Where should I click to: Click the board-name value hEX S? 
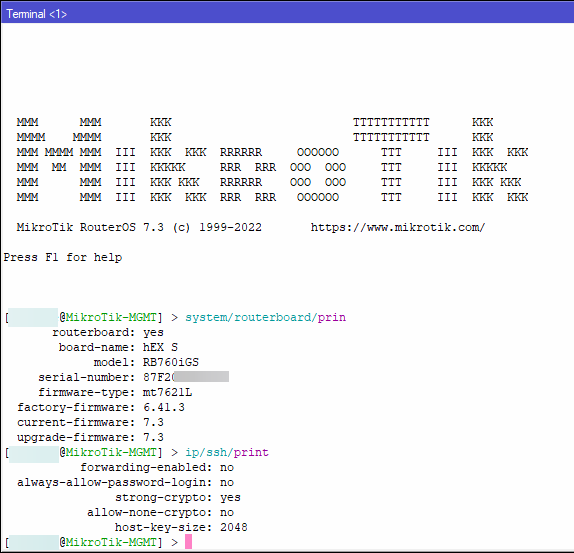coord(160,347)
